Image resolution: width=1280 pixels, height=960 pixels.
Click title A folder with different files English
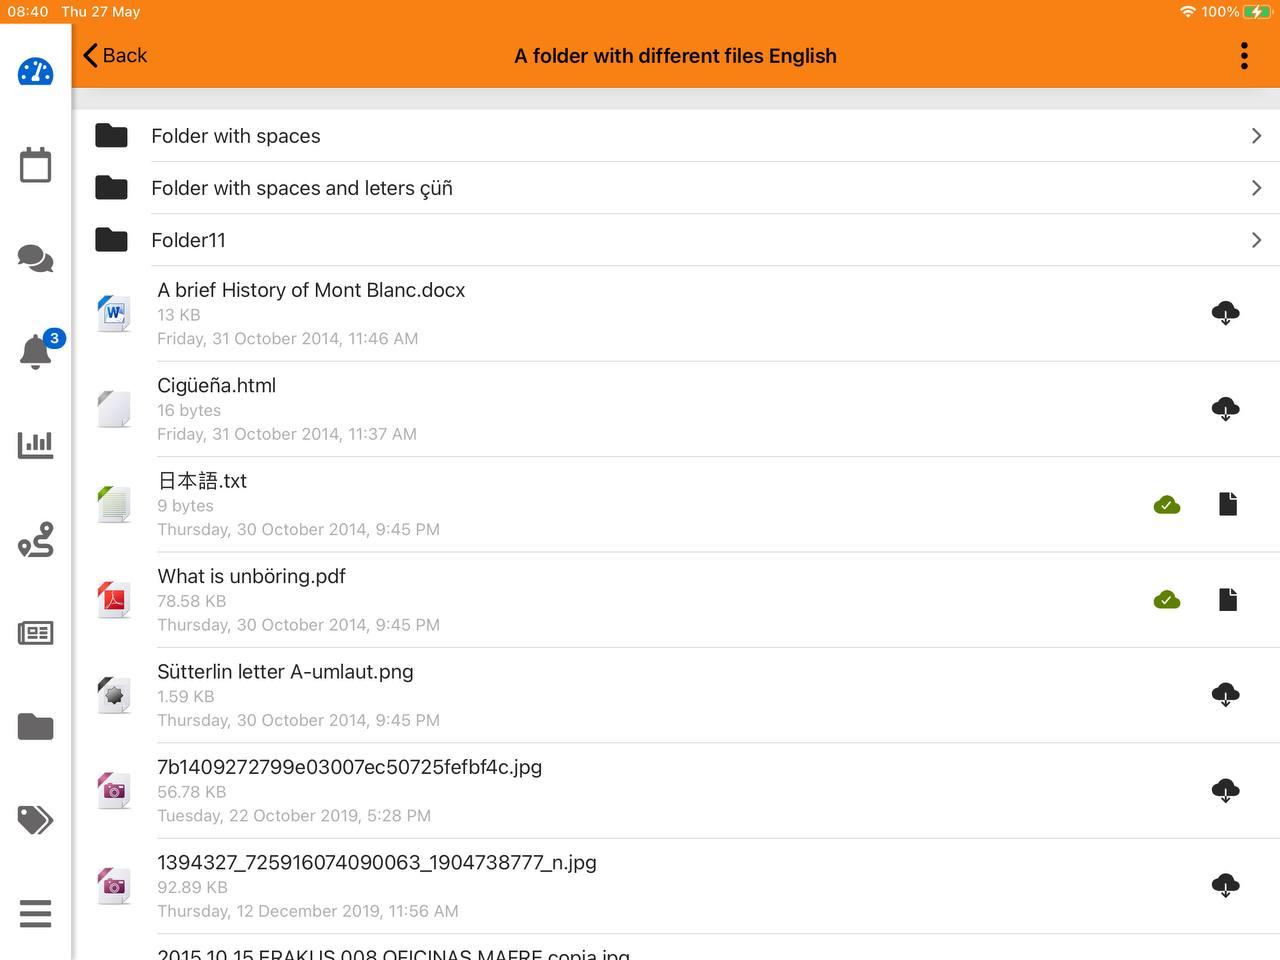tap(675, 56)
